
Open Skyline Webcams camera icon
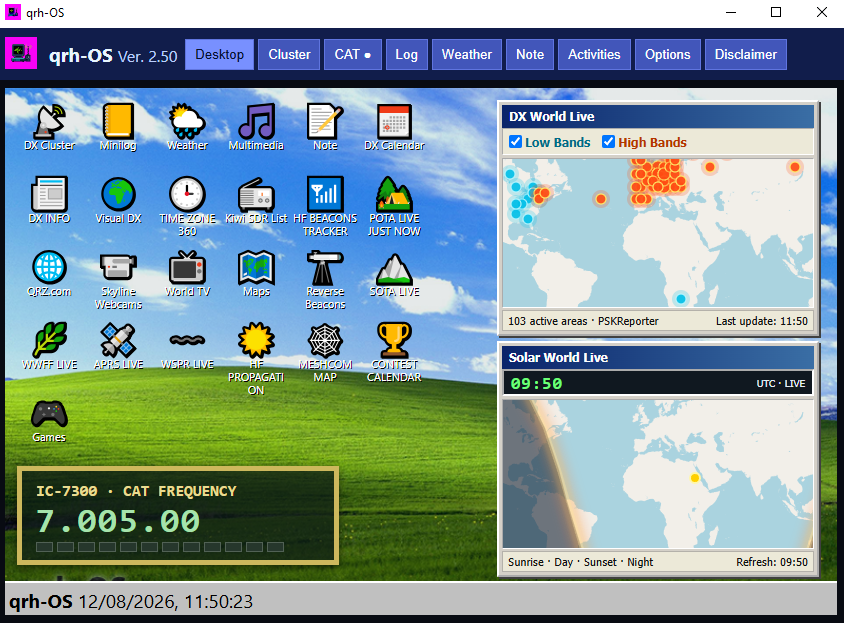pos(118,280)
